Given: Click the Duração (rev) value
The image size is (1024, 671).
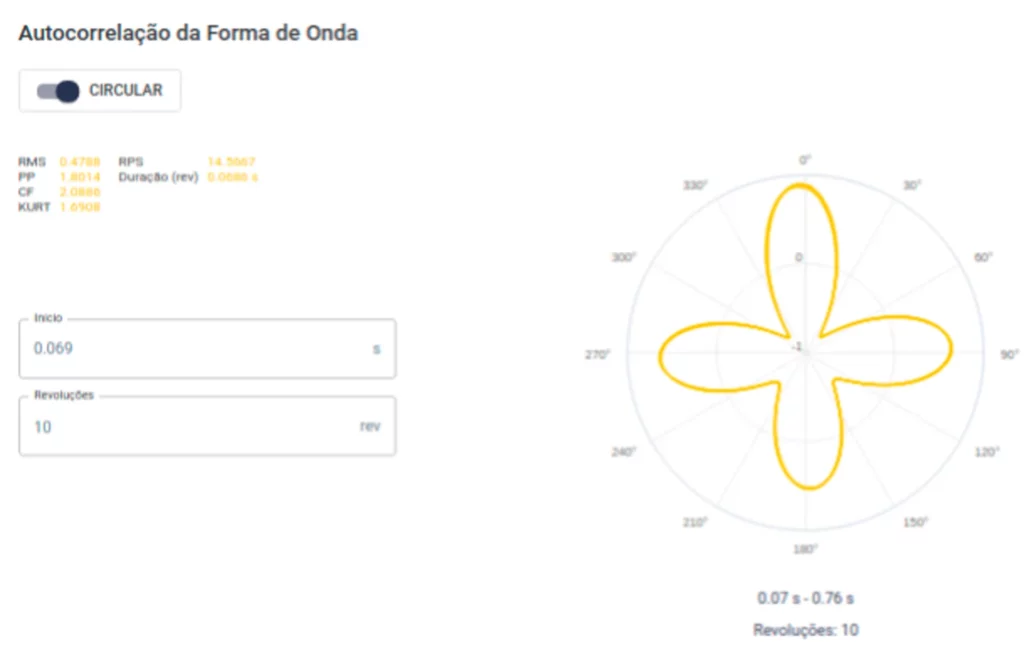Looking at the screenshot, I should 232,176.
